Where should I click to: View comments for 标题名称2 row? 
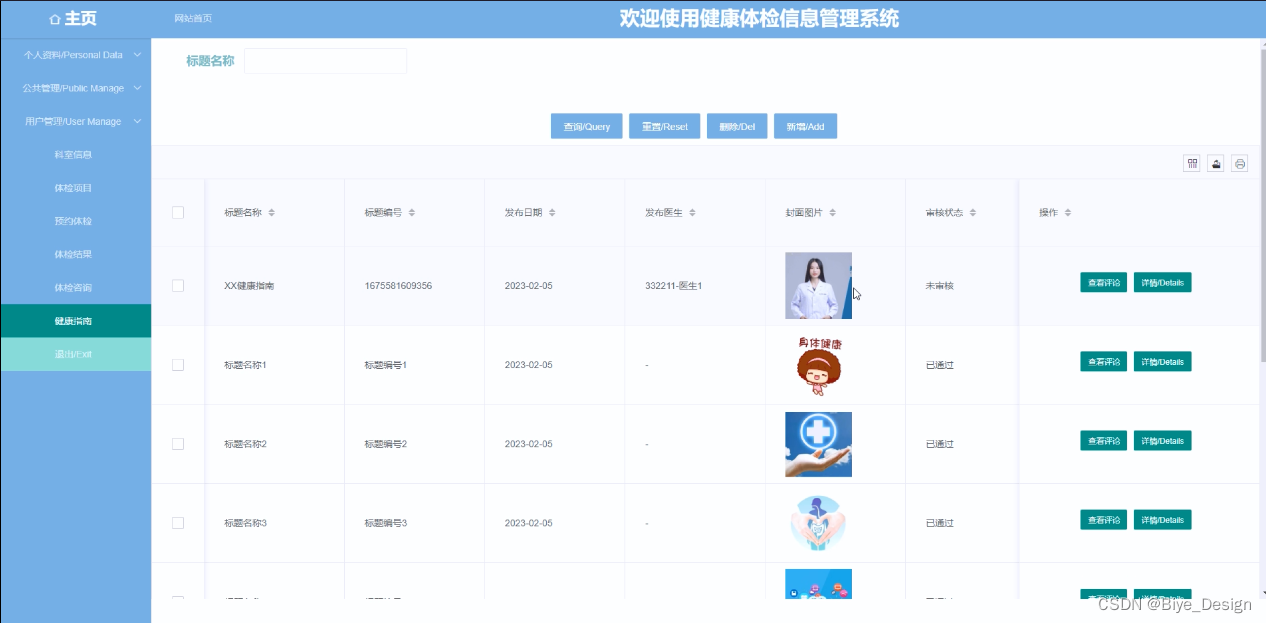[1103, 440]
